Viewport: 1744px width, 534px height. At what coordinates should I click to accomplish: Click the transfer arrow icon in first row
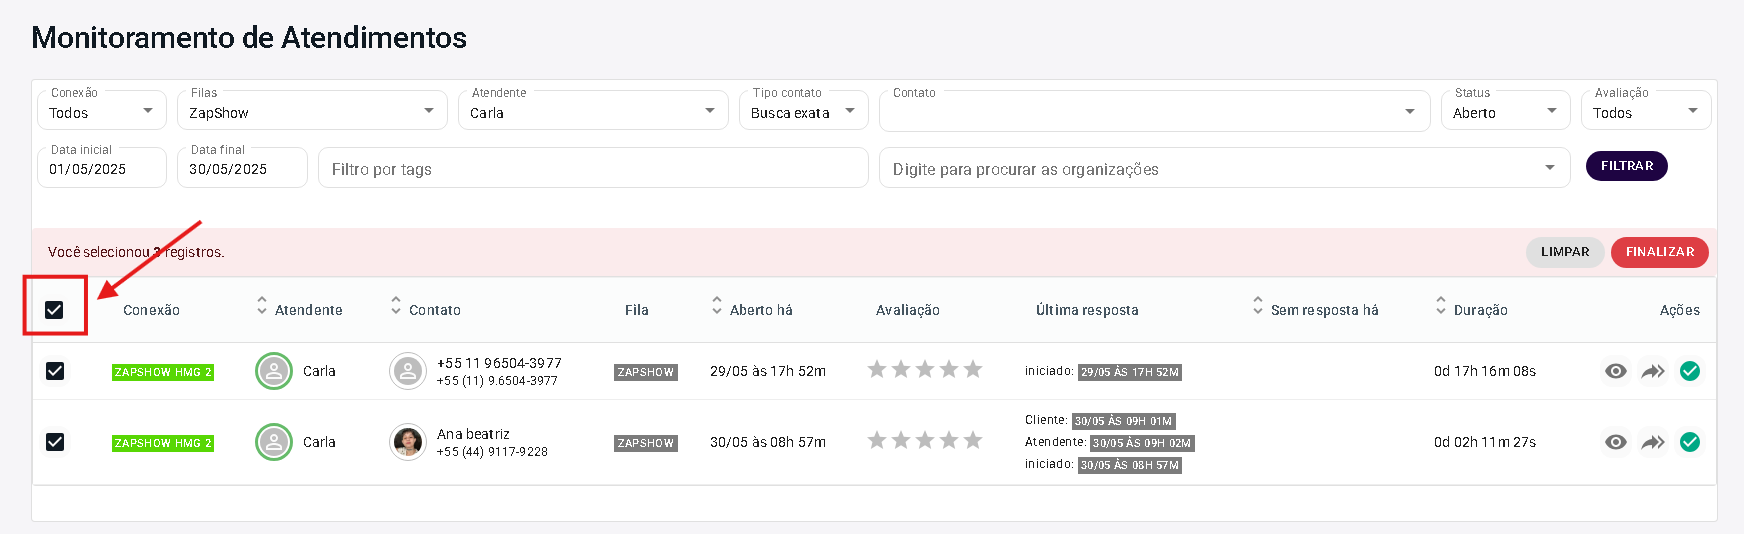click(1653, 371)
